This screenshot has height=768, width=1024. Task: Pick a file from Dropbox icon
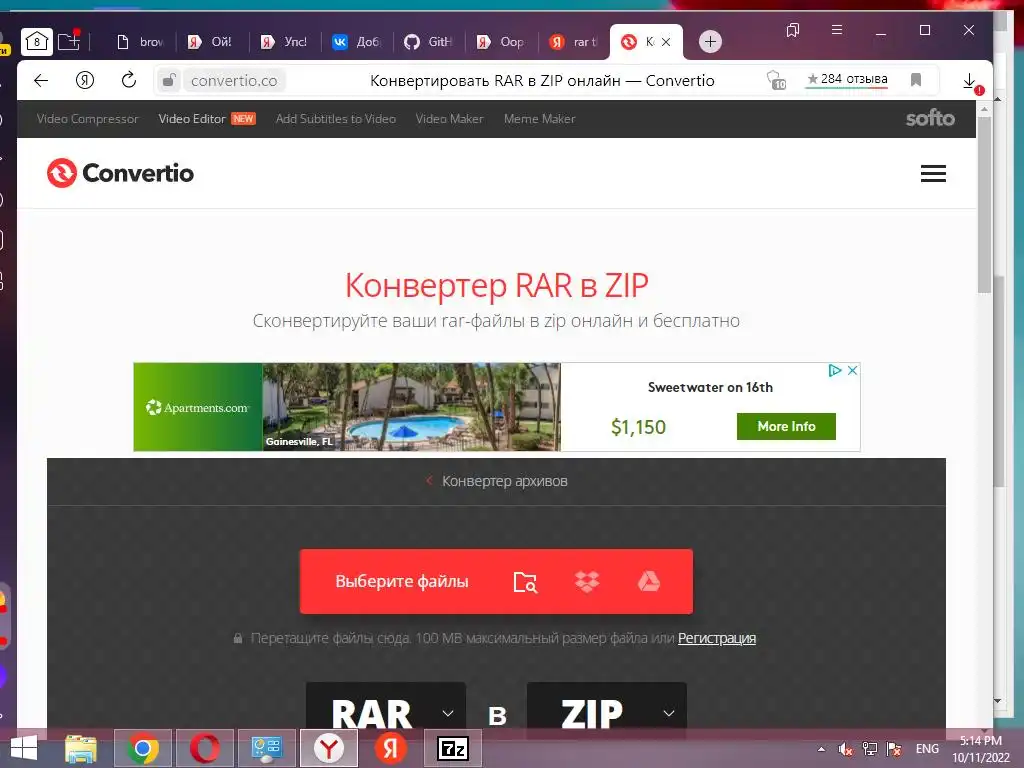(x=587, y=581)
